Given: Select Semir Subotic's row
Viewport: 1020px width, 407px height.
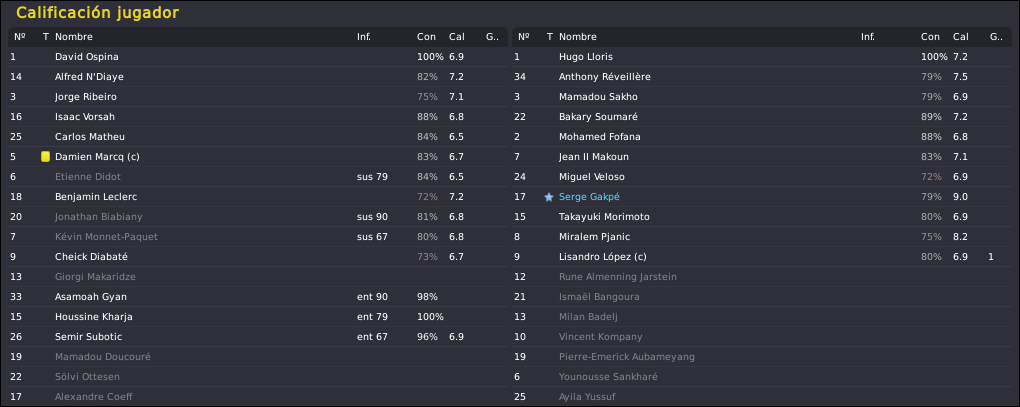Looking at the screenshot, I should click(258, 337).
